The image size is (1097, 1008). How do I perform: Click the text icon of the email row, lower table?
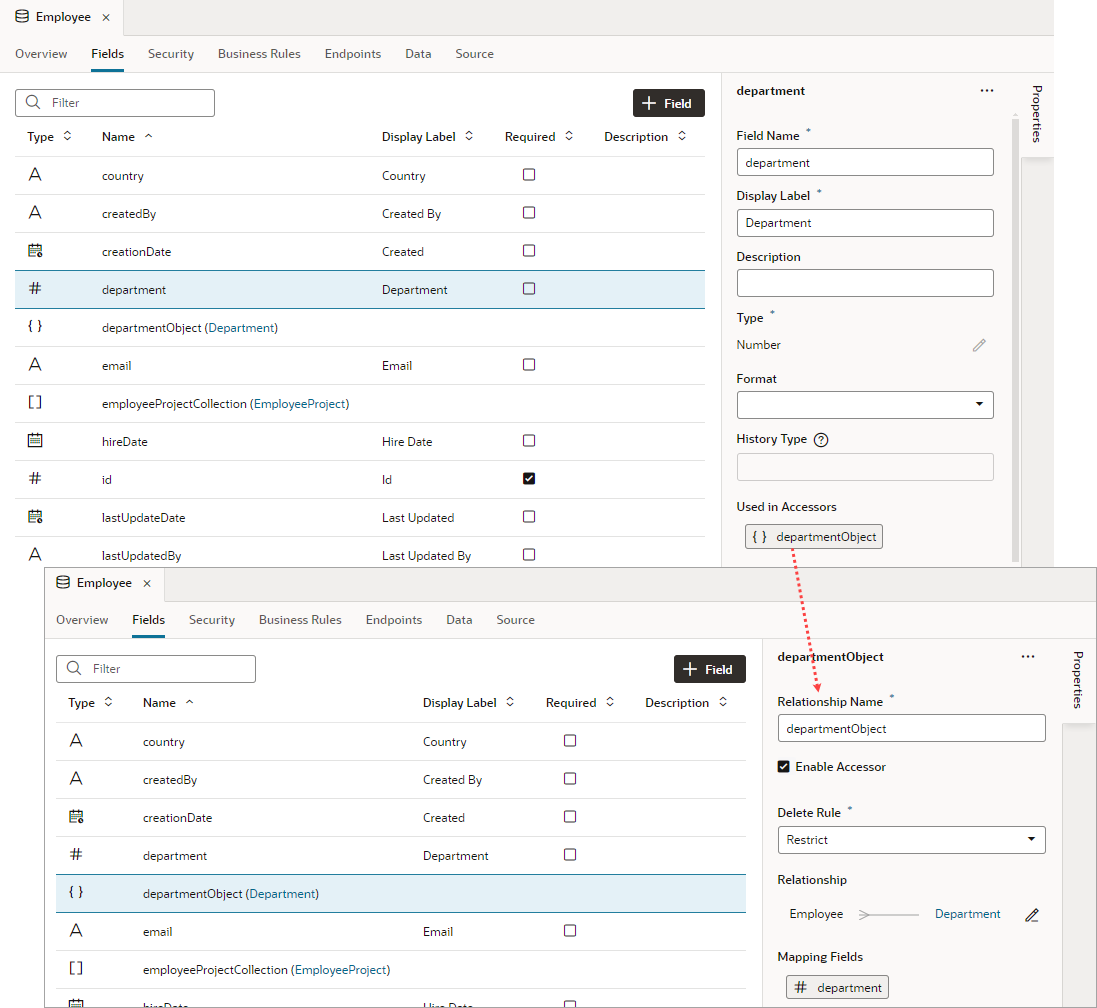[x=76, y=930]
